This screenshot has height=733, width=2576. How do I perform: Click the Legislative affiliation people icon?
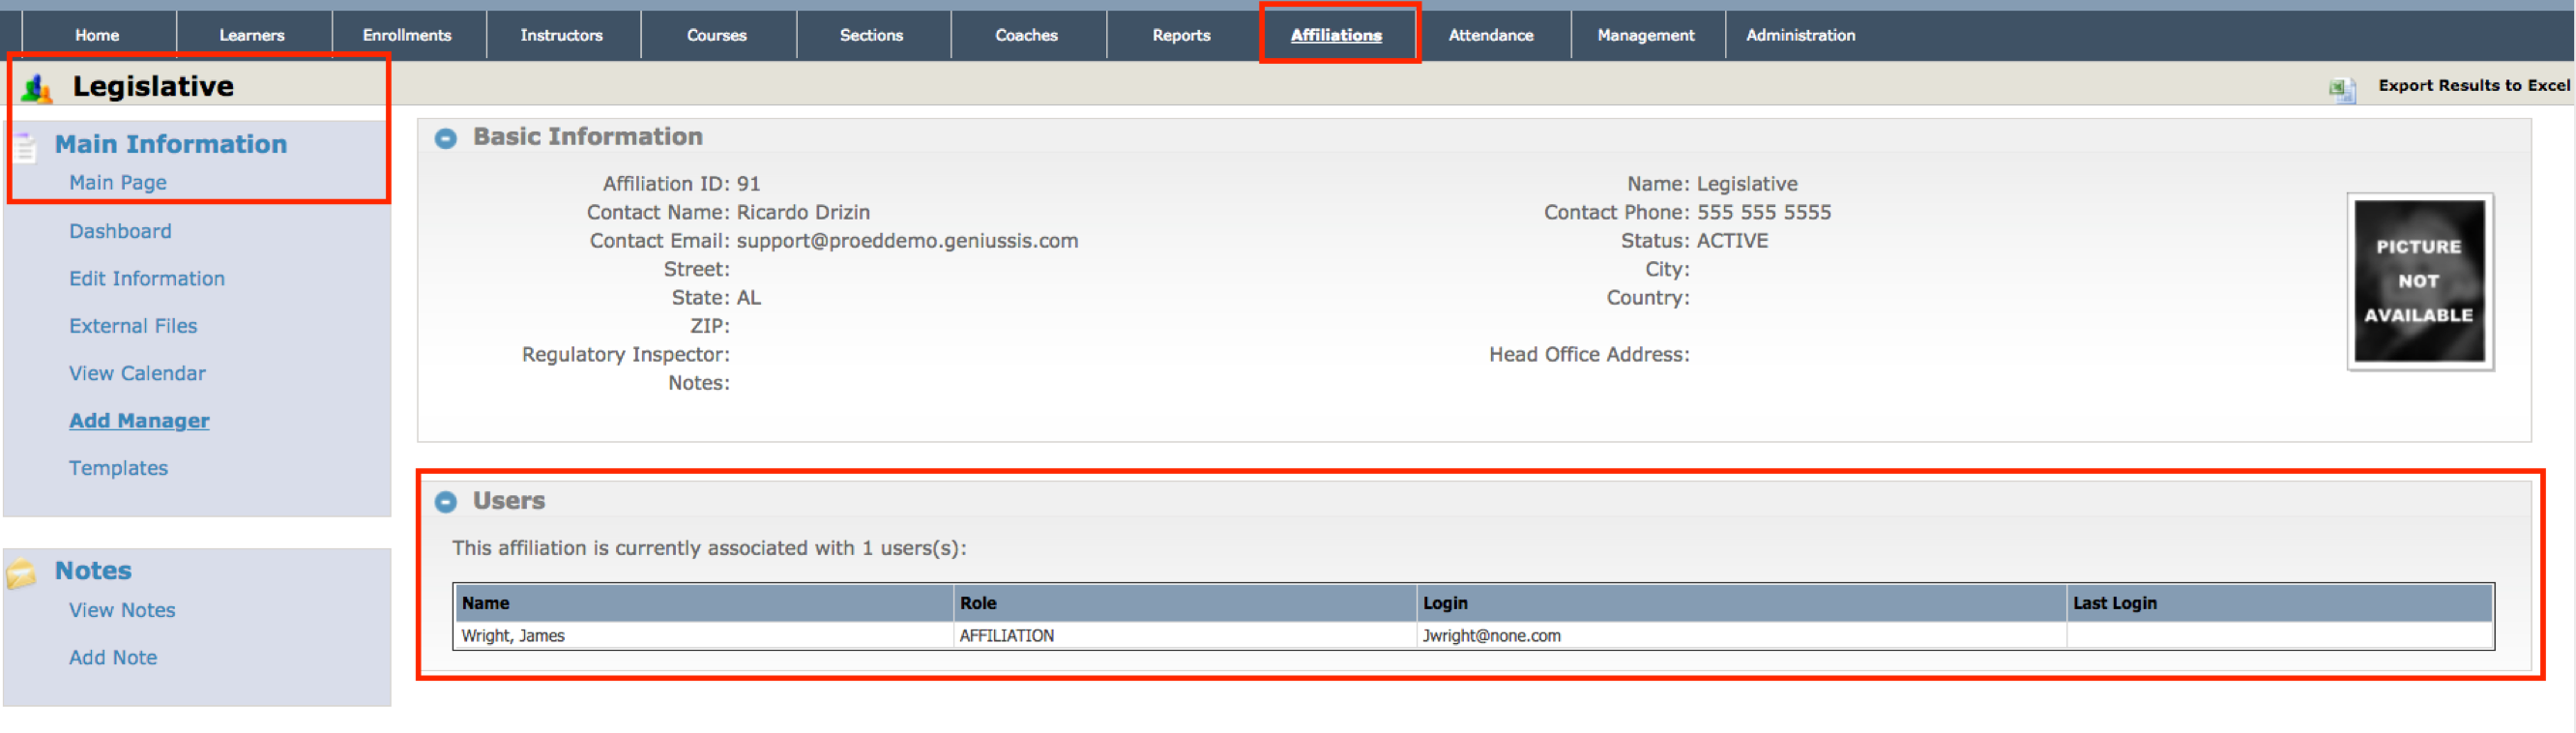coord(37,88)
